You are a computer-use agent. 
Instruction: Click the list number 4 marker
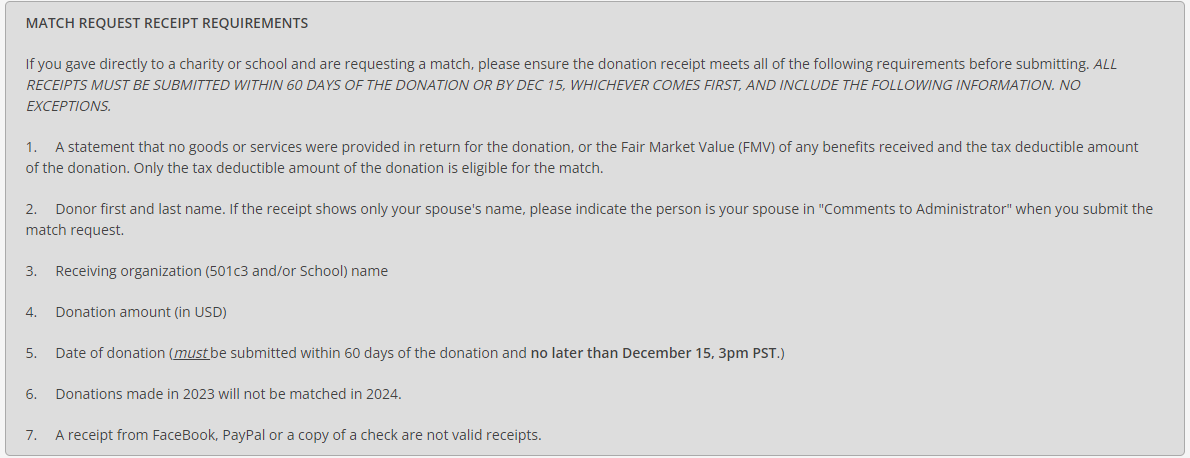click(31, 312)
